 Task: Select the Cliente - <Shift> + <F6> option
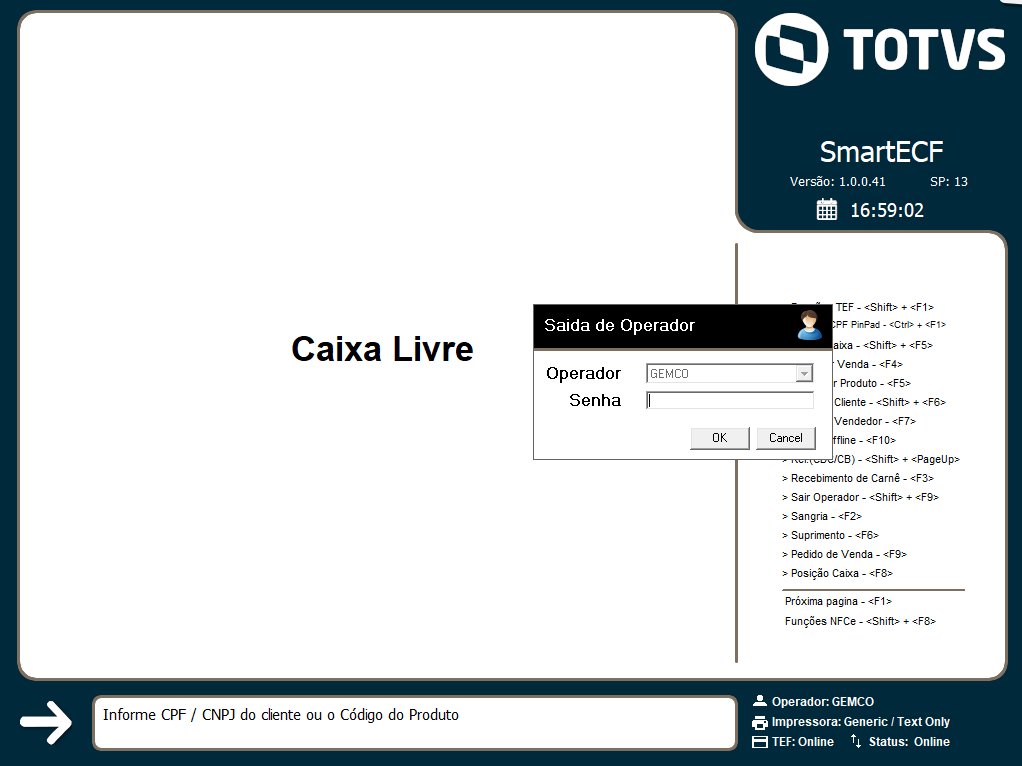(x=890, y=402)
